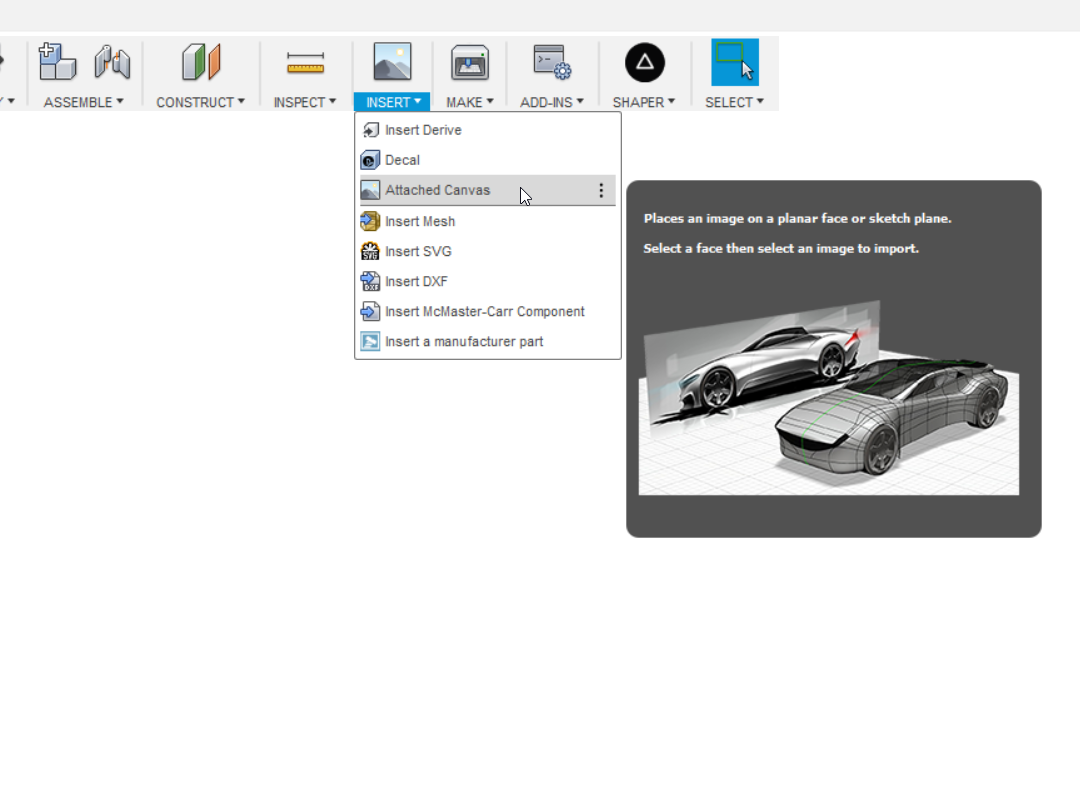Click the Add-ins scripts icon

pyautogui.click(x=552, y=62)
